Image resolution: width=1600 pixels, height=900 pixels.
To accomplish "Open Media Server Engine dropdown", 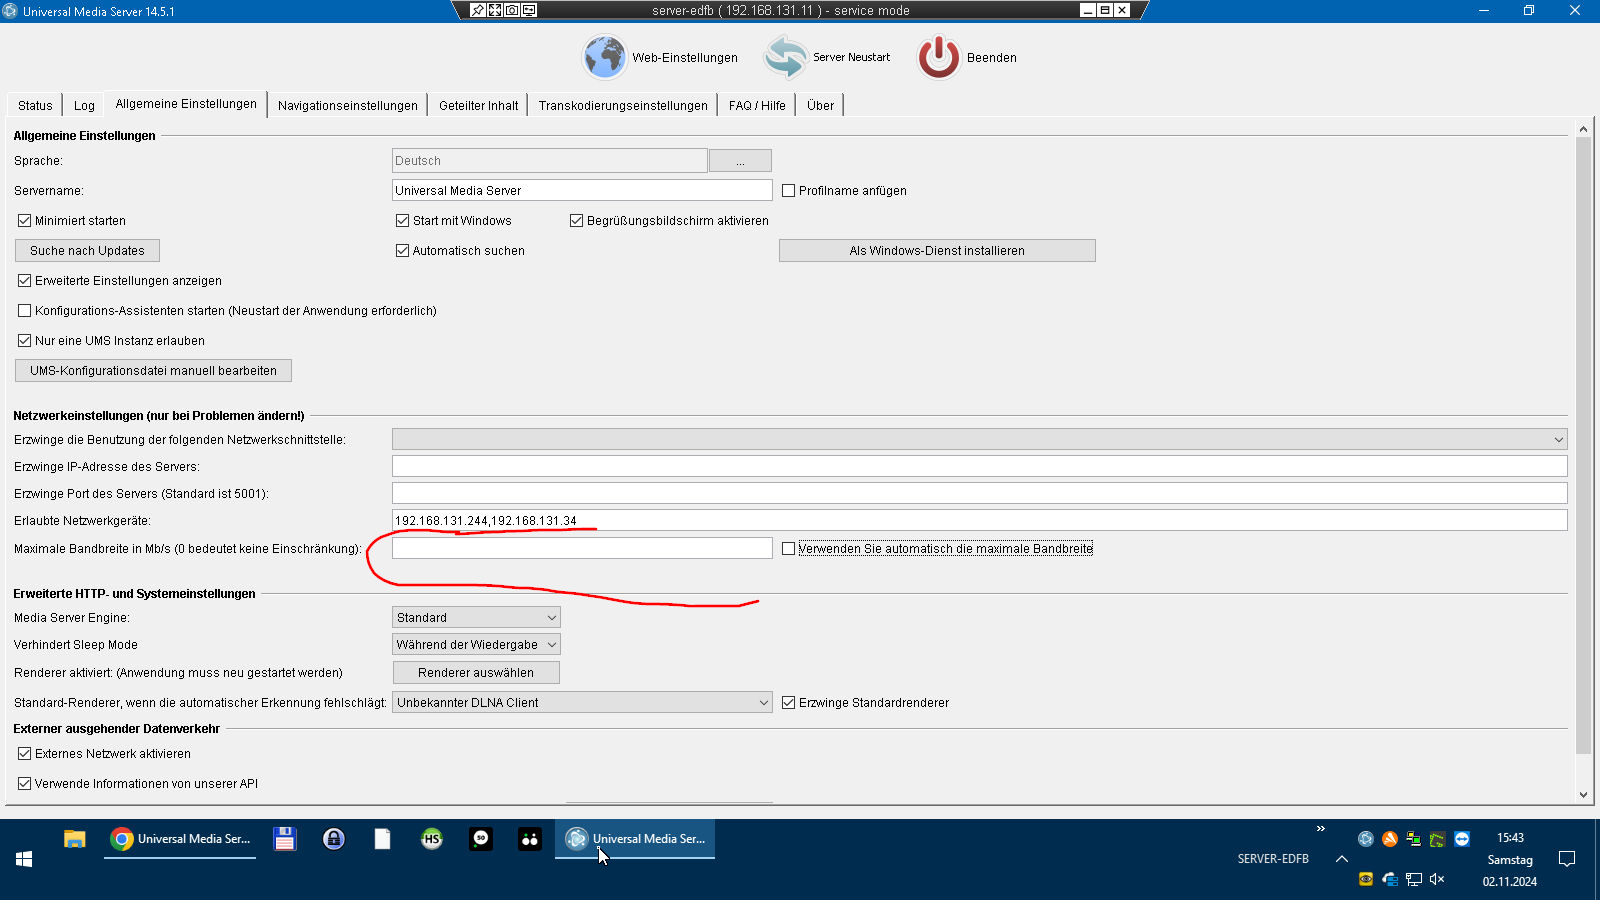I will [476, 618].
